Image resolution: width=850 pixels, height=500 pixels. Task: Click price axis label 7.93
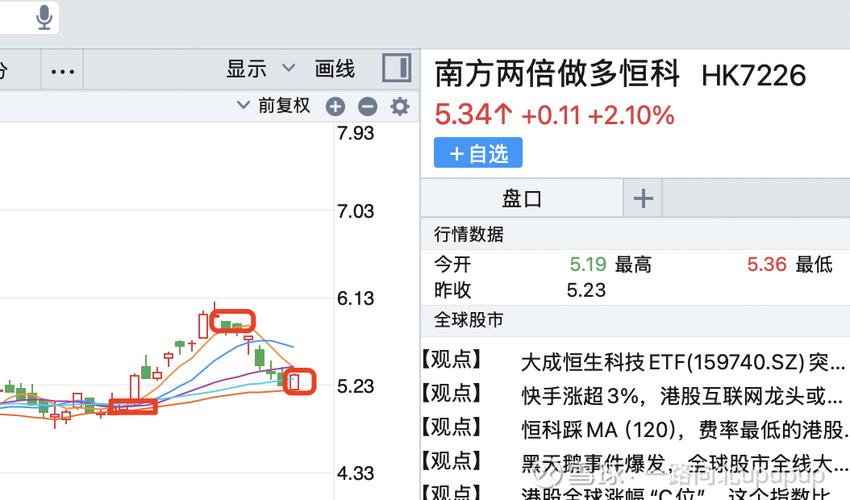pyautogui.click(x=356, y=133)
